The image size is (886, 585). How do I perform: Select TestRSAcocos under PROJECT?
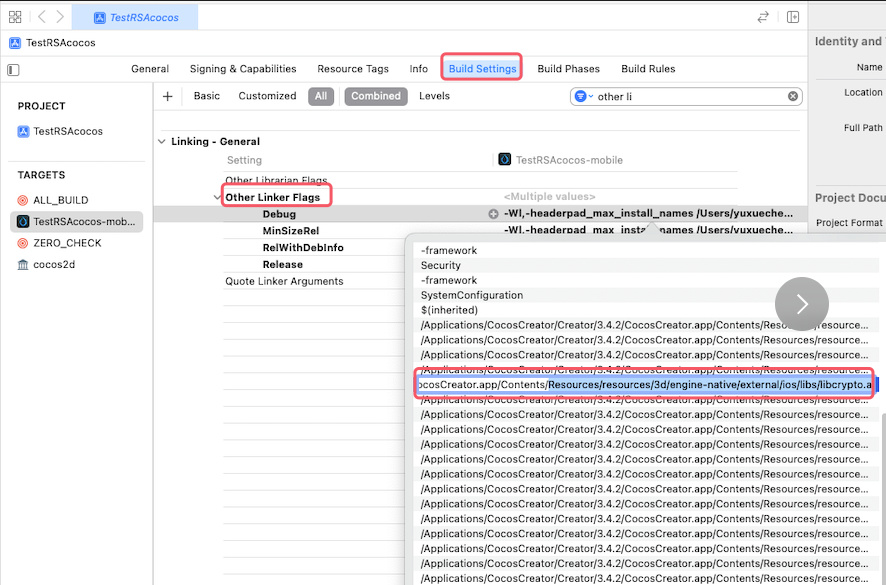point(68,131)
